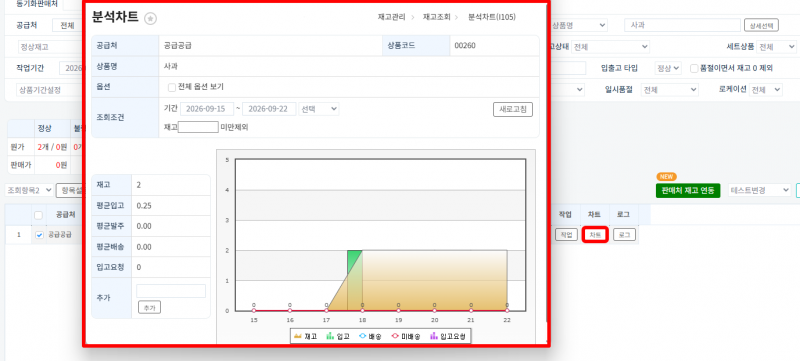Click the 상세선택 button

tap(761, 25)
